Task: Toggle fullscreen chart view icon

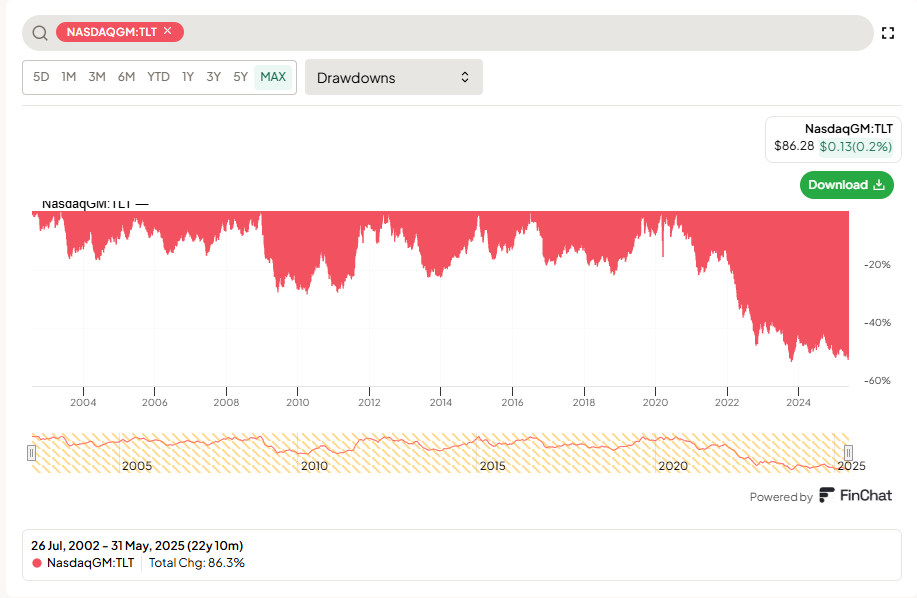Action: pos(888,33)
